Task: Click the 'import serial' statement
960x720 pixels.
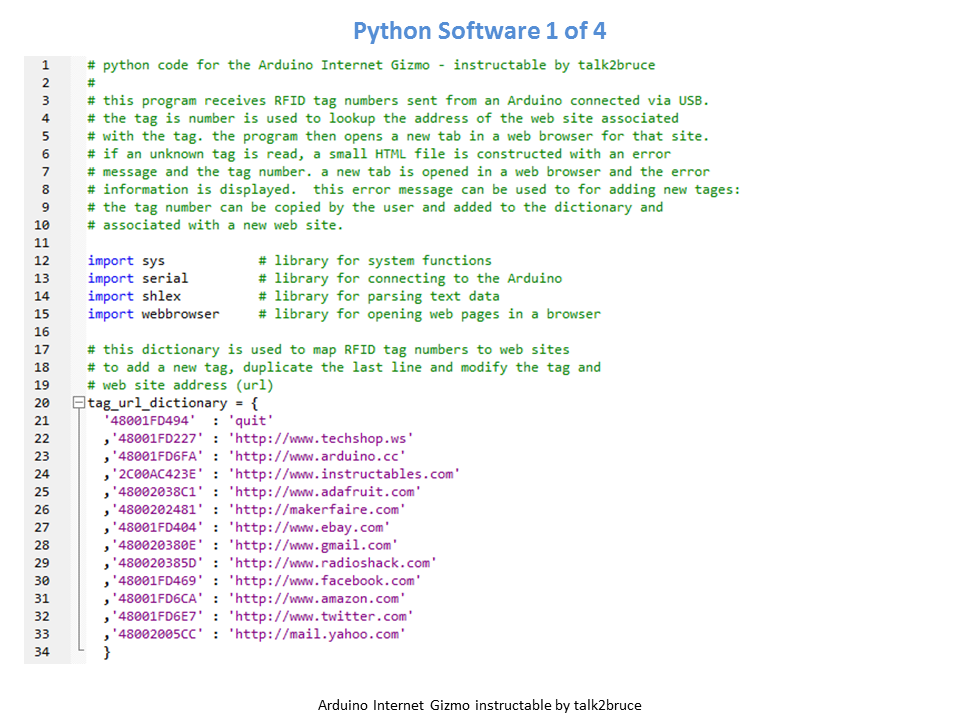Action: click(x=138, y=279)
